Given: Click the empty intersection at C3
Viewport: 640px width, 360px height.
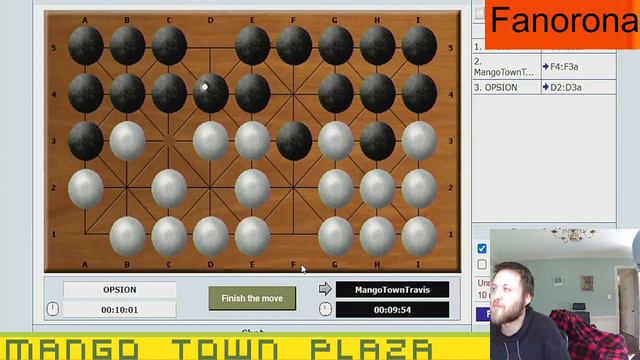Looking at the screenshot, I should (x=169, y=141).
